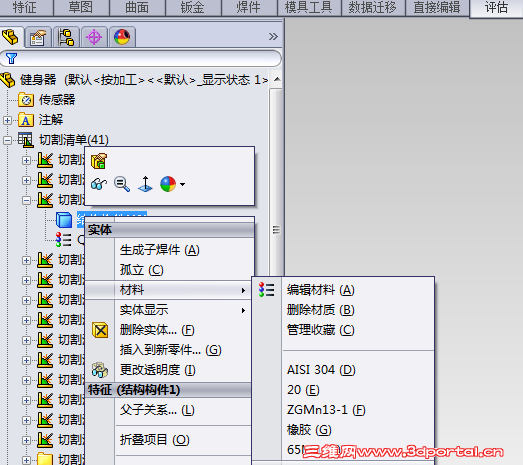The image size is (523, 465).
Task: Expand the second cut list item
Action: (26, 180)
